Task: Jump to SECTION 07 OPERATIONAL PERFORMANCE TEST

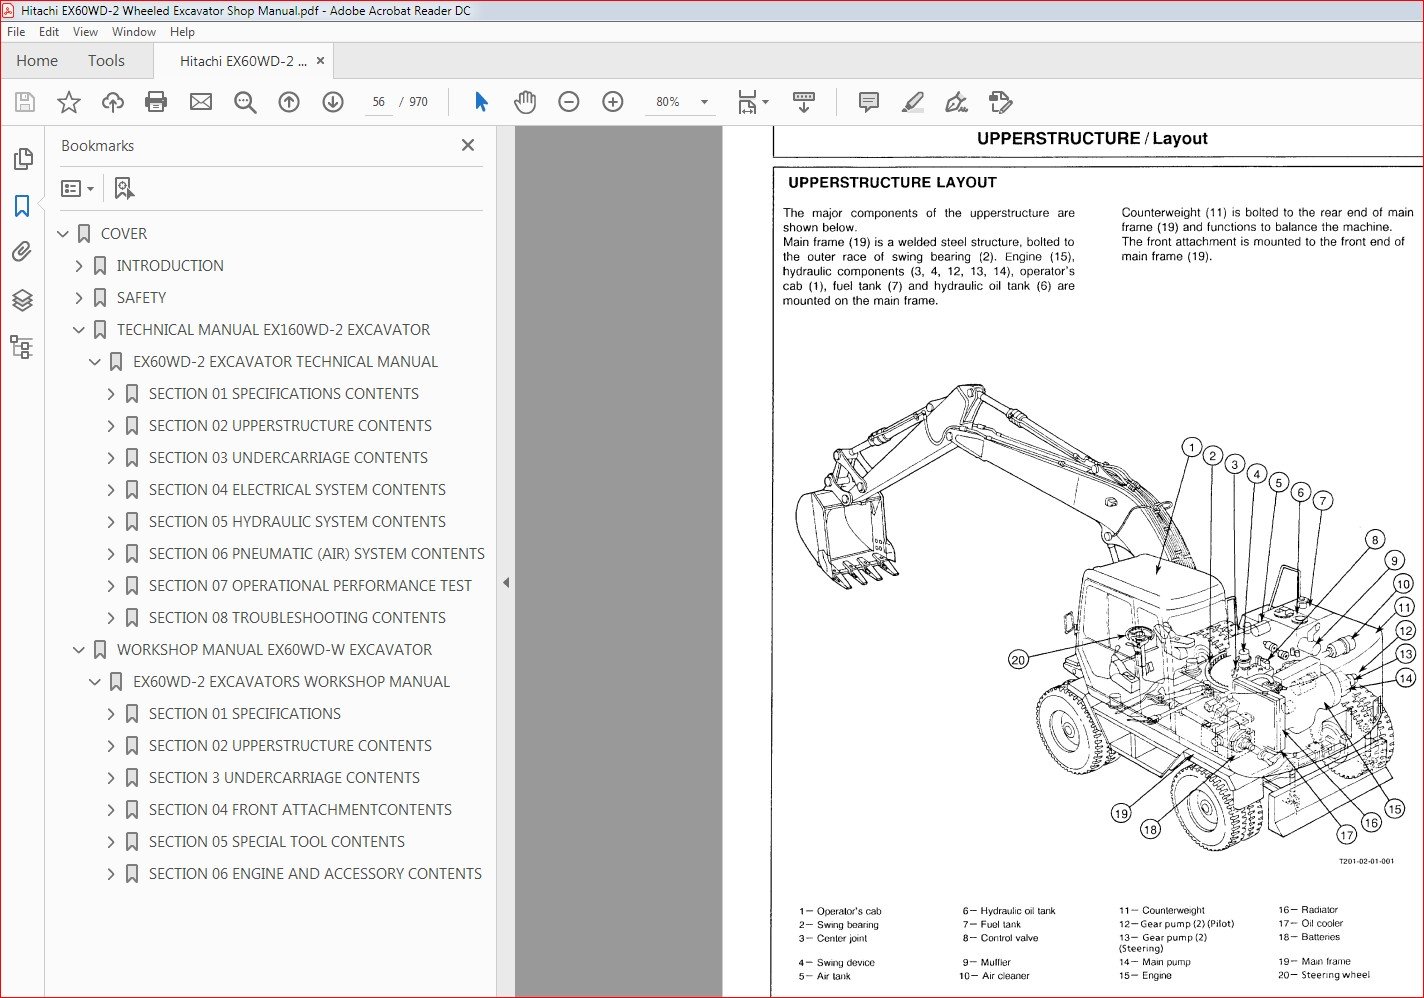Action: pyautogui.click(x=310, y=586)
